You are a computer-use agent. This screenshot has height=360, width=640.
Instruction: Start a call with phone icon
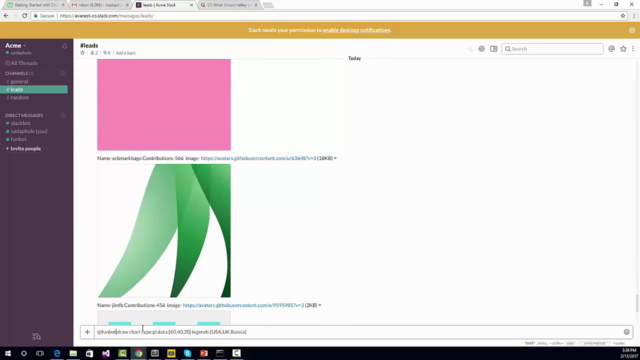470,49
